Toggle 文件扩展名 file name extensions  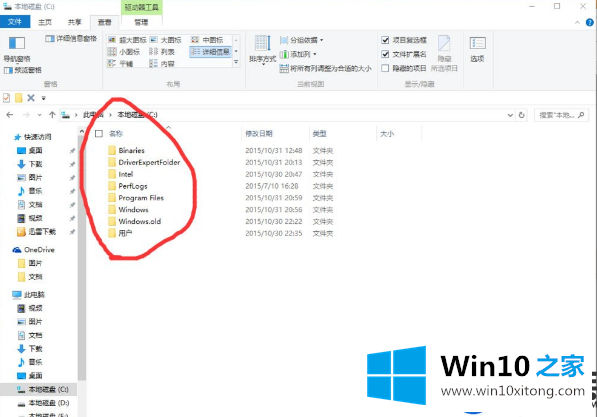(404, 54)
